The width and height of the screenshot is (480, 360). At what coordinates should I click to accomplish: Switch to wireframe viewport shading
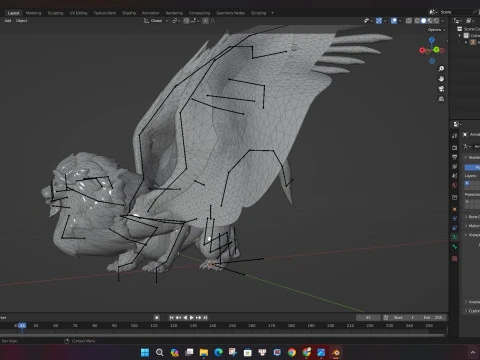417,21
